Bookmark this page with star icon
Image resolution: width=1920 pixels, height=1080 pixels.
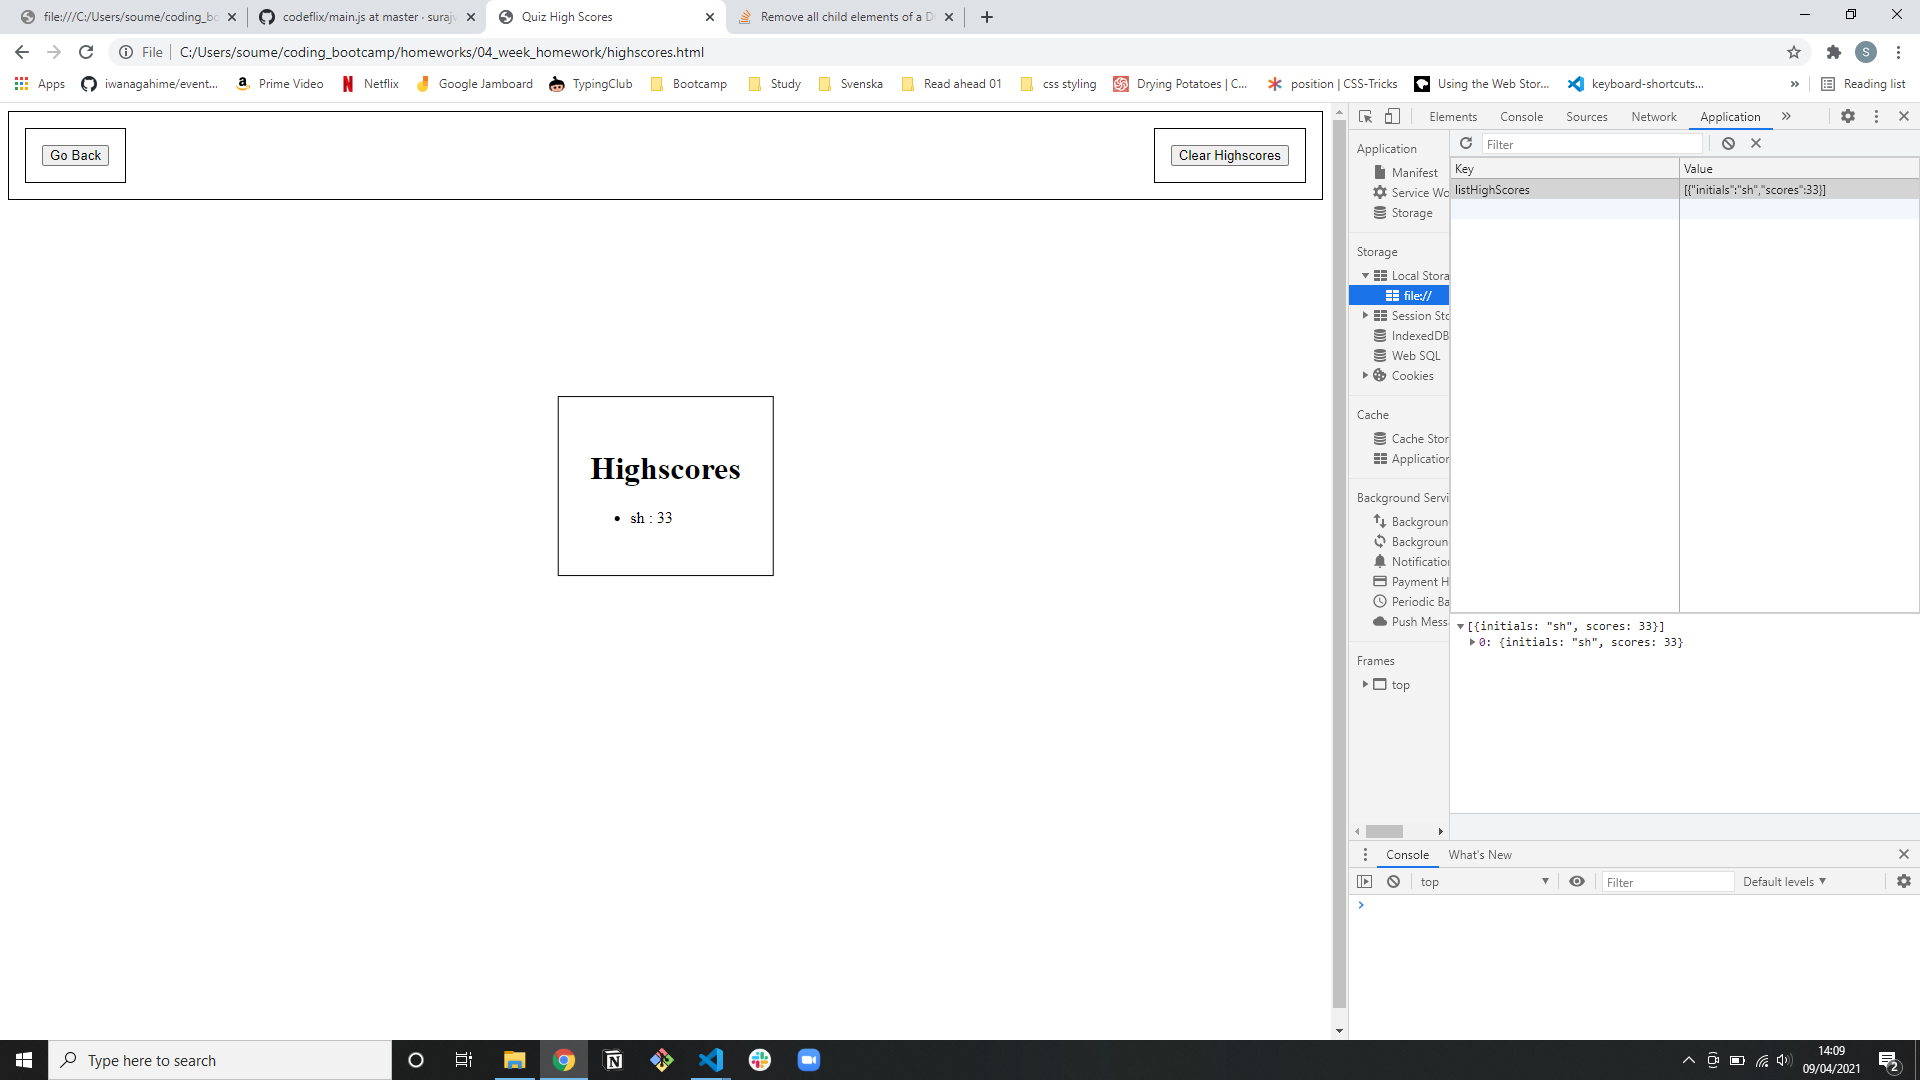[1794, 52]
